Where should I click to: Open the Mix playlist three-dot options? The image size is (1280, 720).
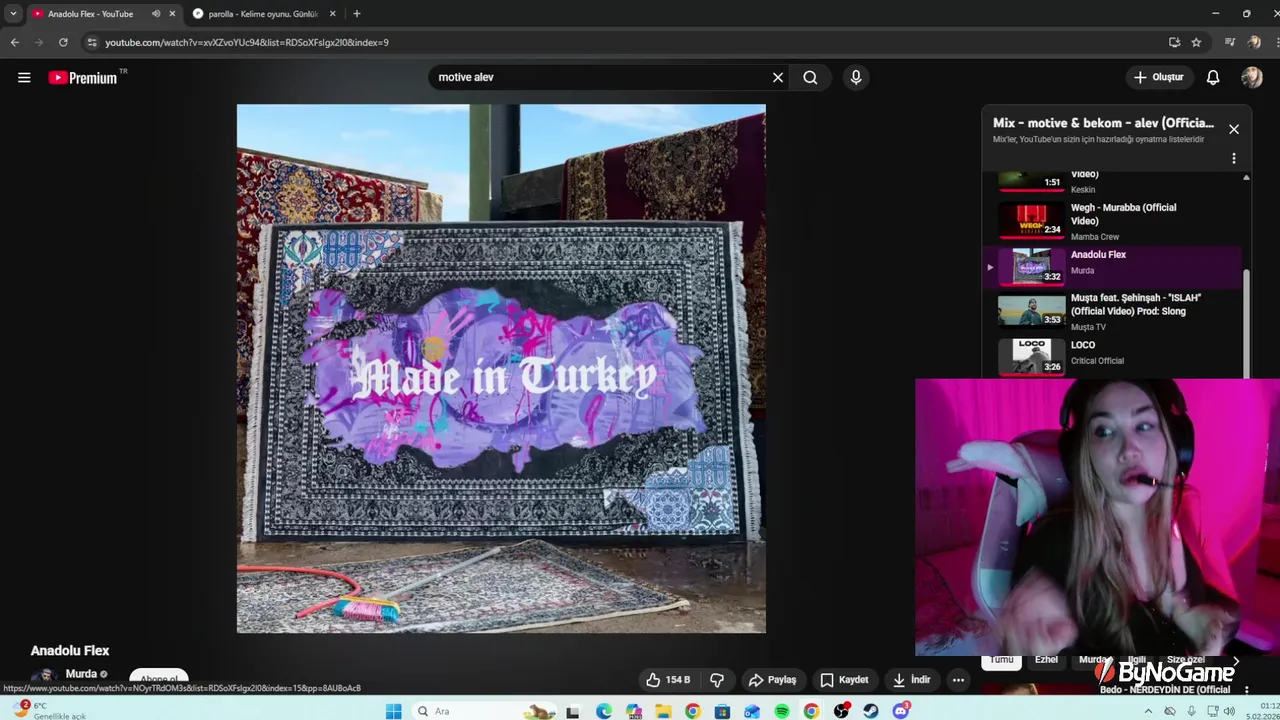1233,158
